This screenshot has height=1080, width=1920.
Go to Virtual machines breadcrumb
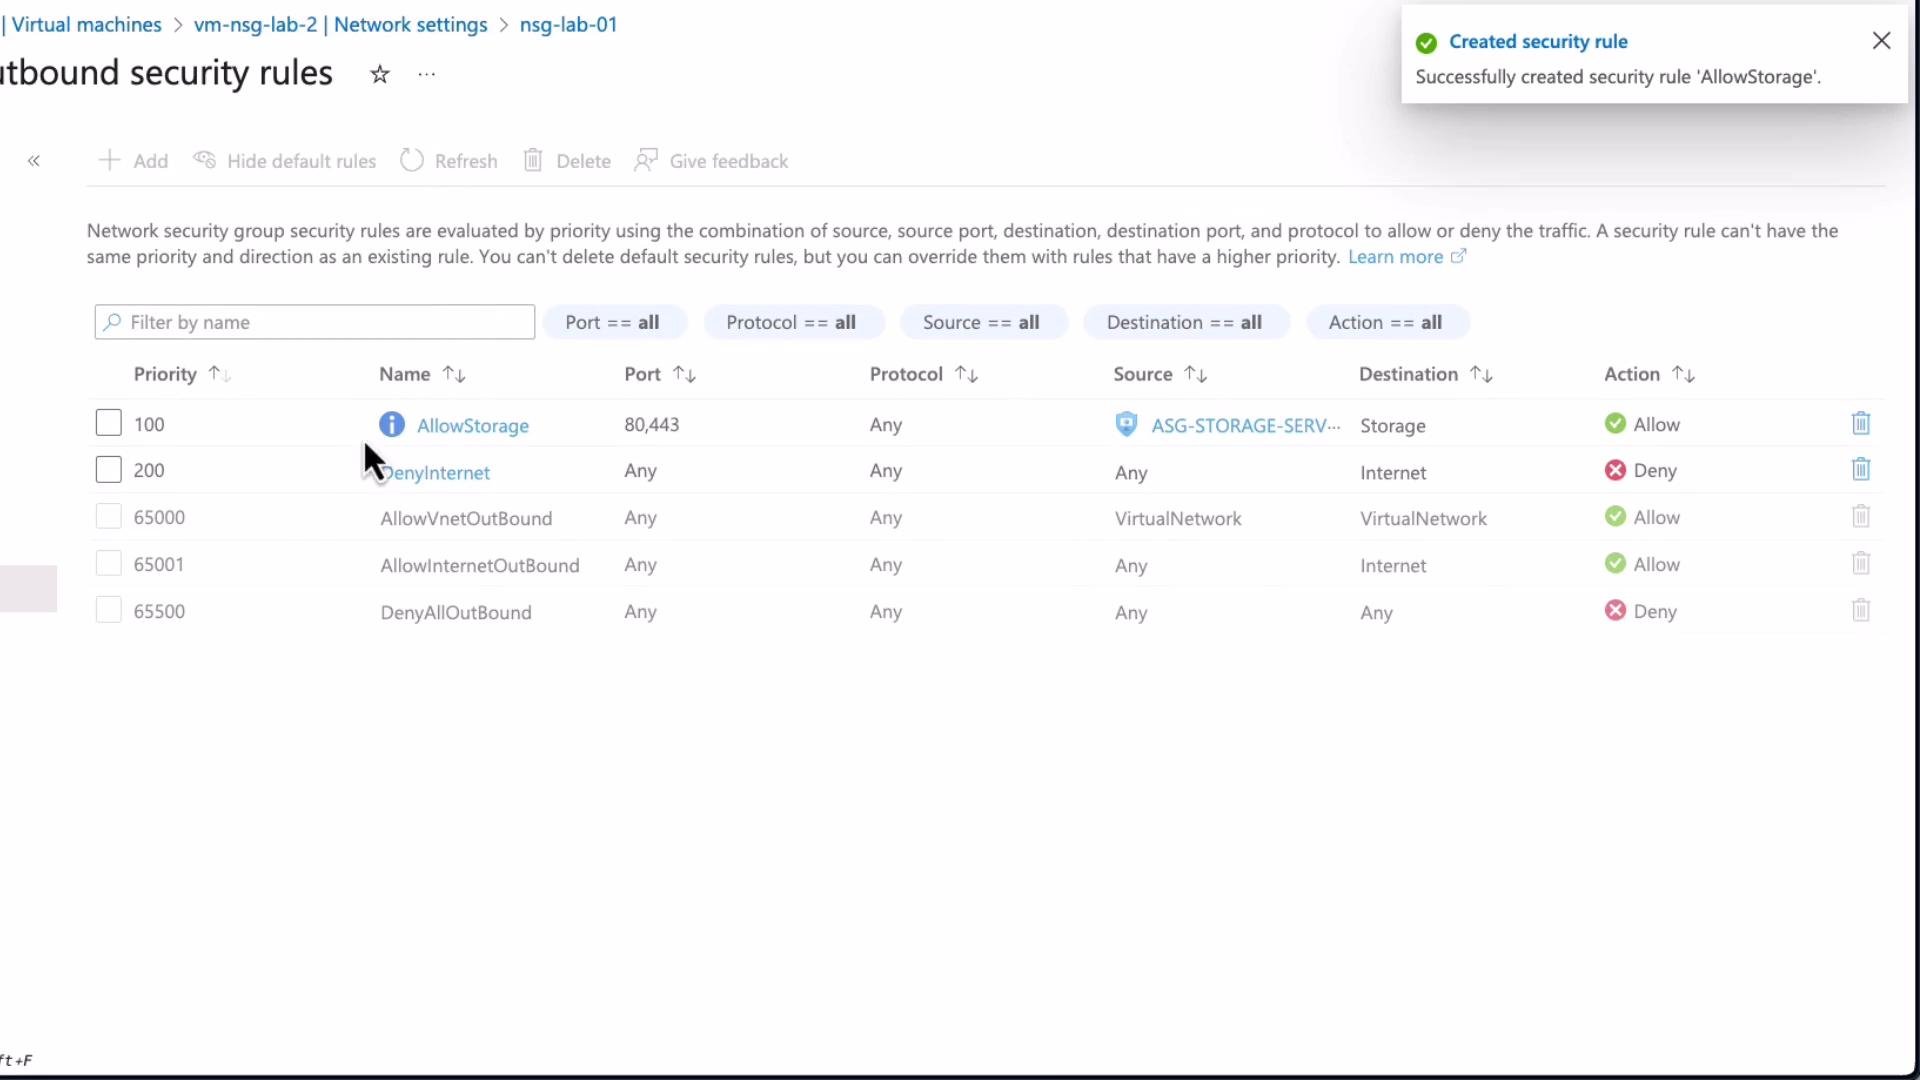pyautogui.click(x=86, y=25)
